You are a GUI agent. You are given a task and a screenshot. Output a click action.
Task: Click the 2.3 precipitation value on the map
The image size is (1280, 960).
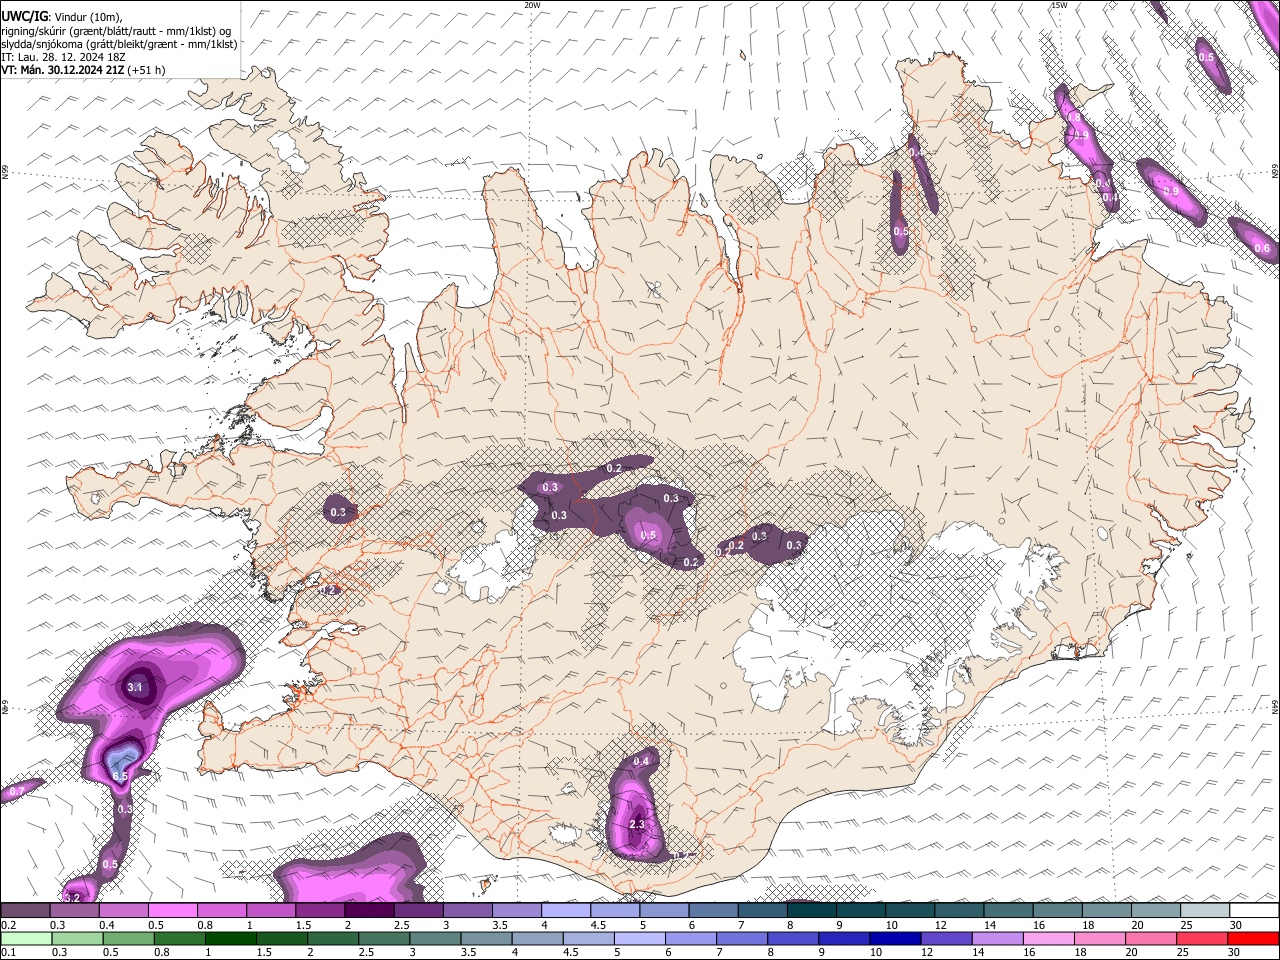(x=637, y=824)
